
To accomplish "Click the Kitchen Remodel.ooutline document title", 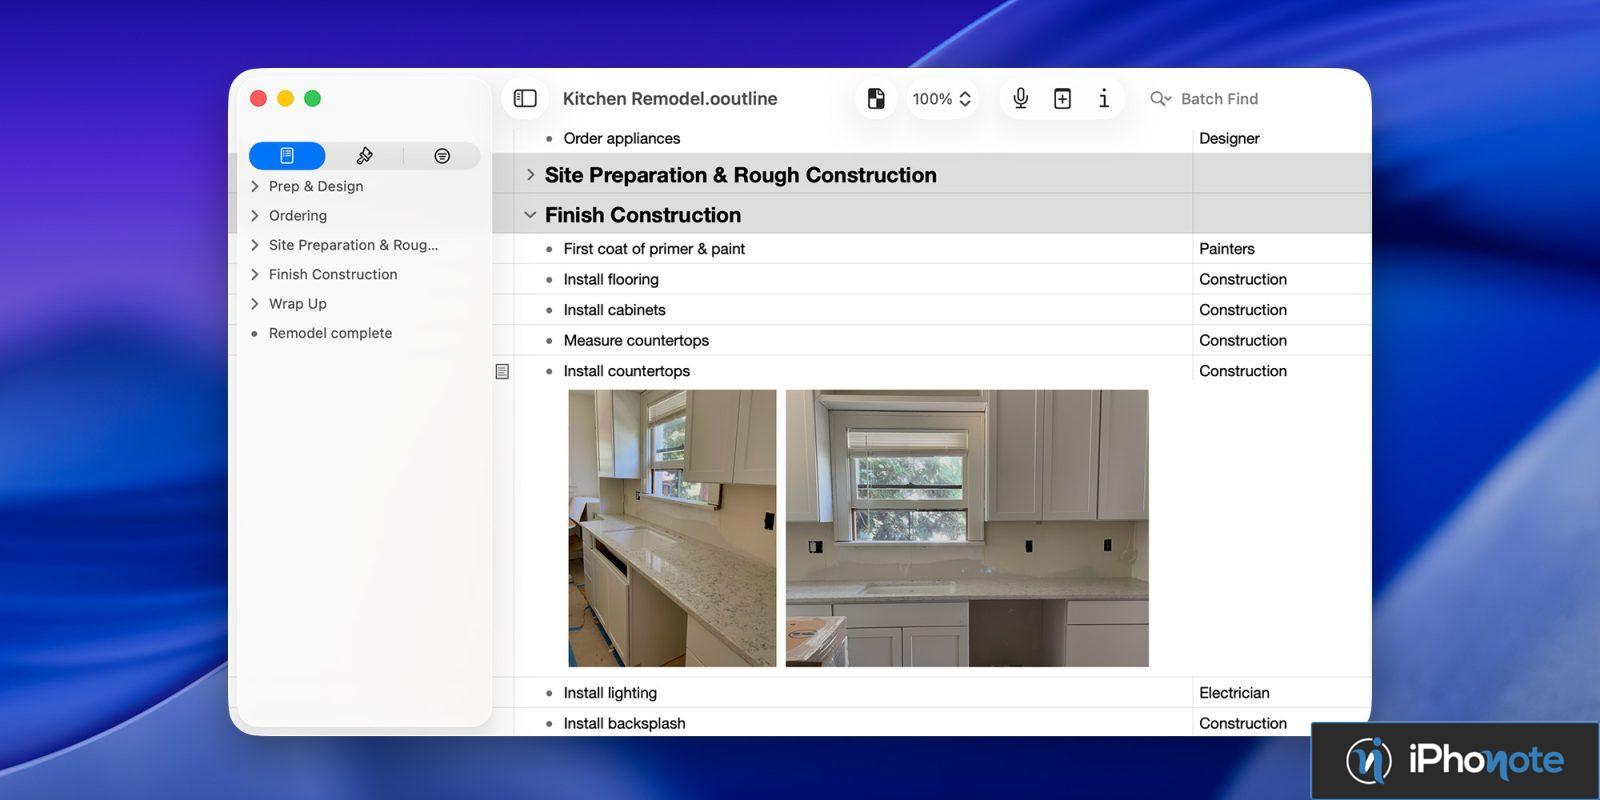I will coord(670,98).
